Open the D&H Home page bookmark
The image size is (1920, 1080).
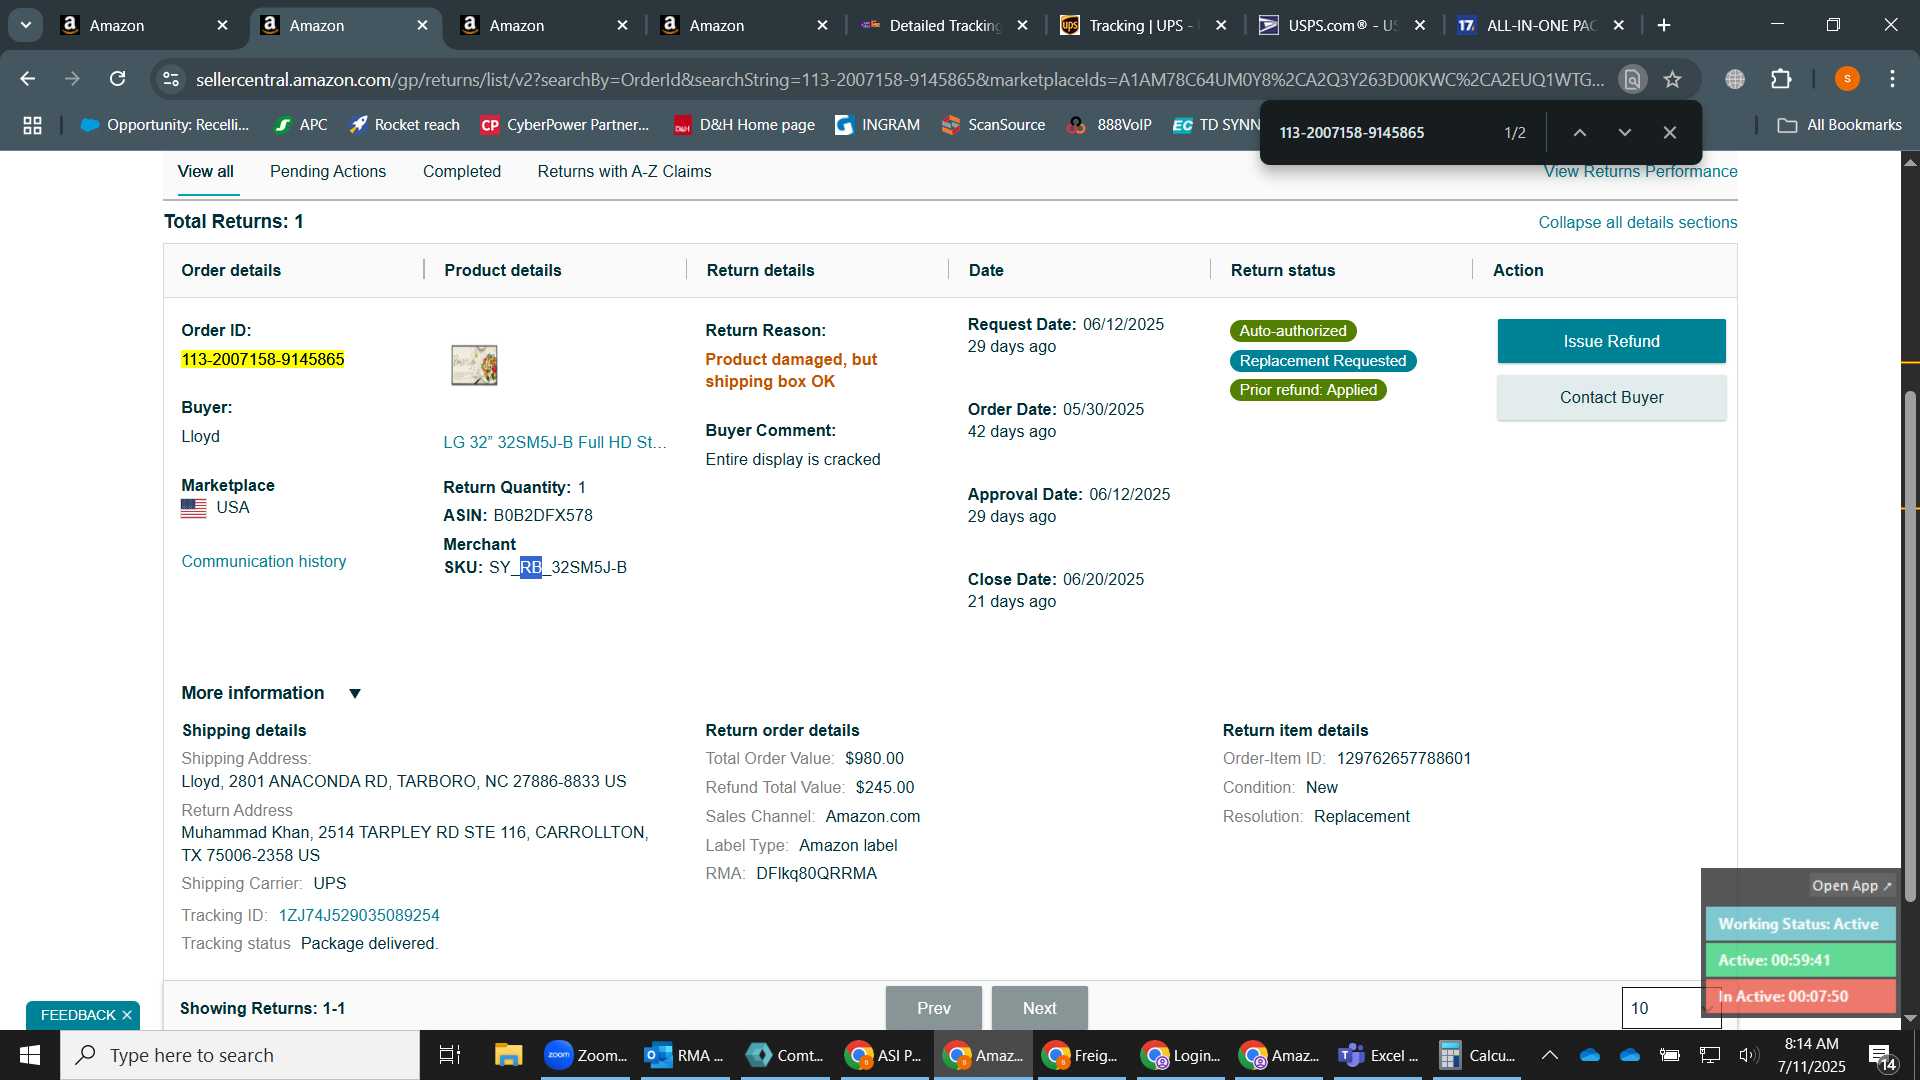[744, 125]
